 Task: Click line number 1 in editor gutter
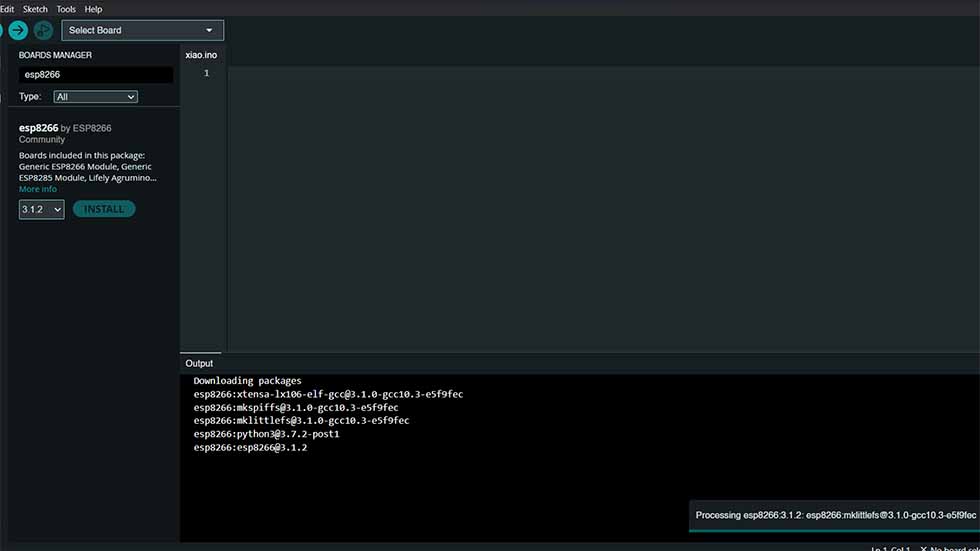206,73
